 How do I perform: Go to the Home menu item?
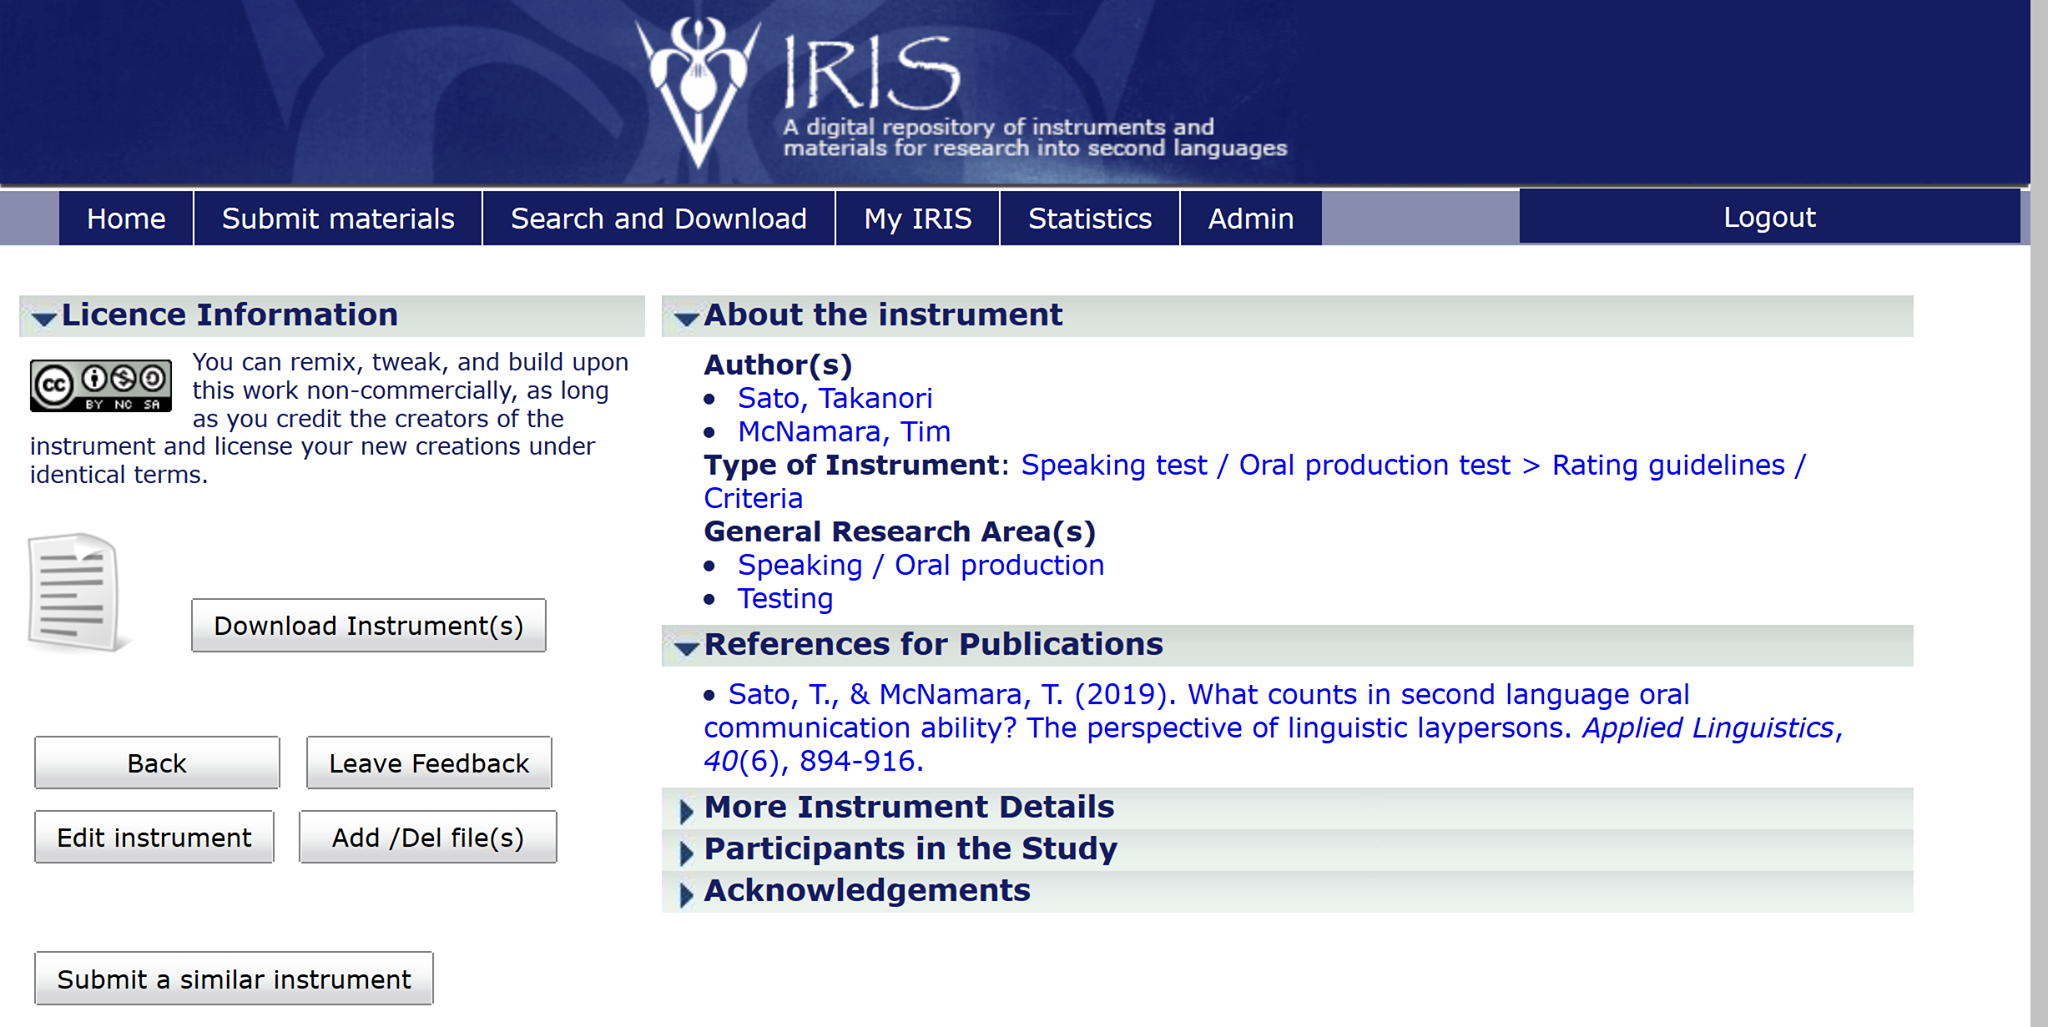(x=126, y=218)
